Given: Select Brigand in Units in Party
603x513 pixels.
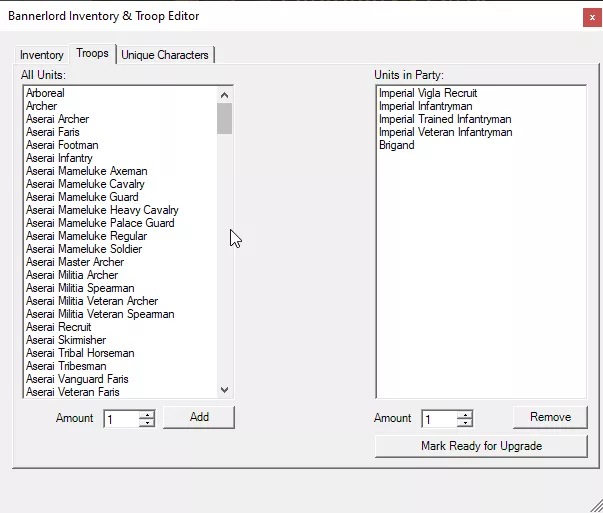Looking at the screenshot, I should point(481,145).
